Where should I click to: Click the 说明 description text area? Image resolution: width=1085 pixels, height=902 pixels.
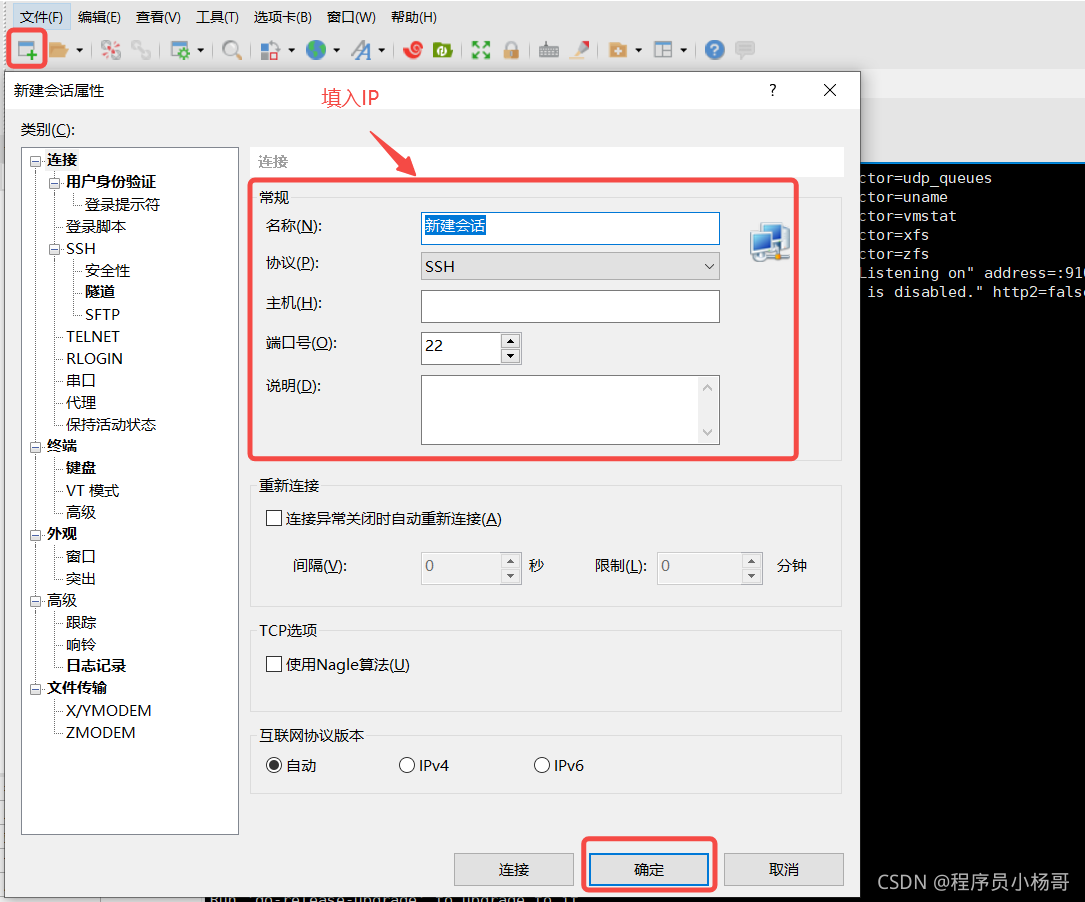coord(570,410)
